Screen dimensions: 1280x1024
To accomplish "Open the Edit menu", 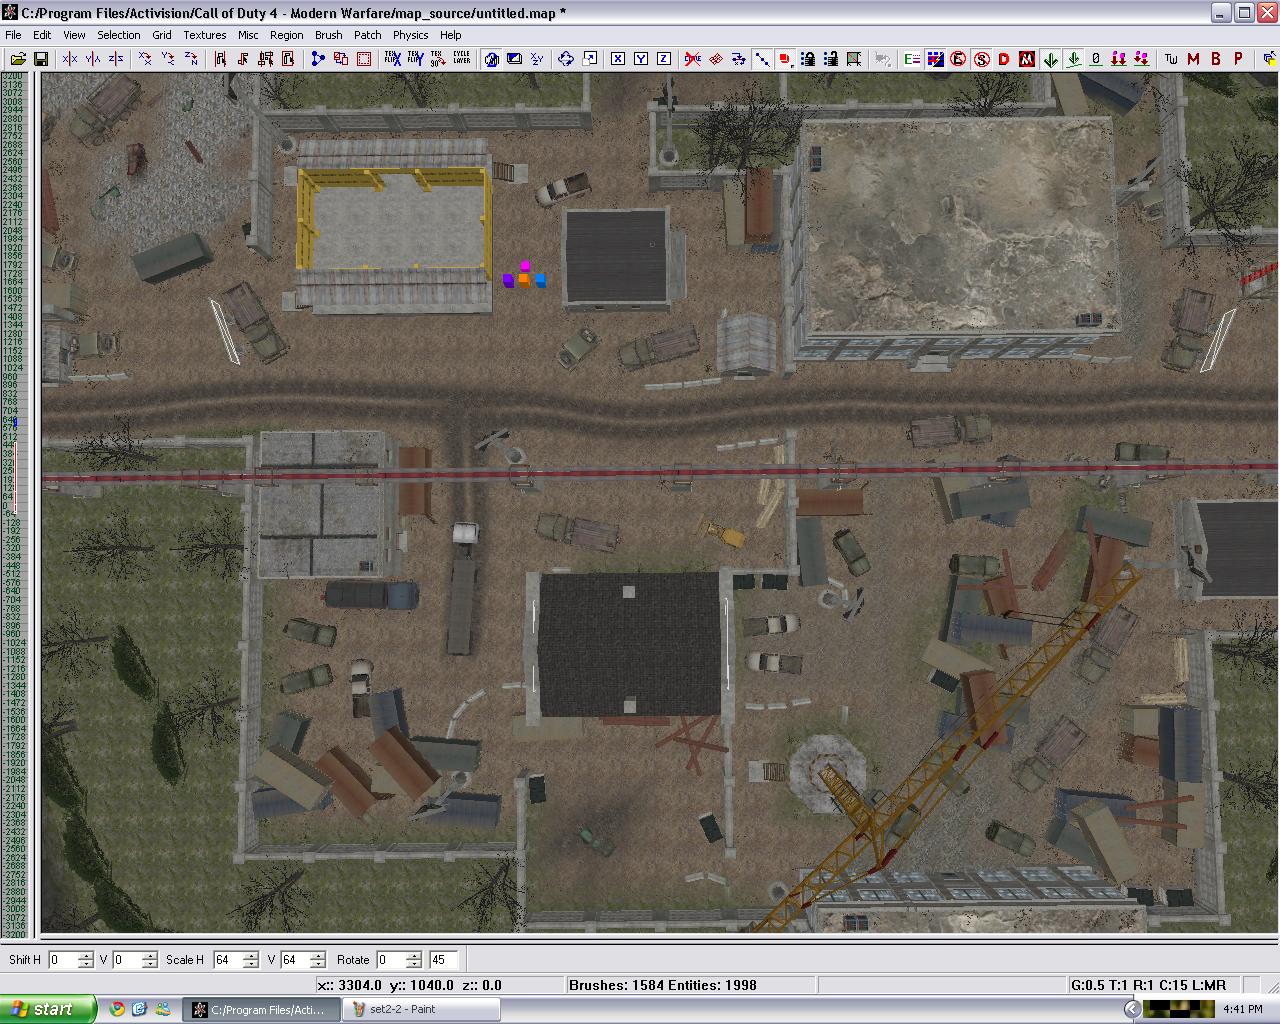I will point(42,35).
